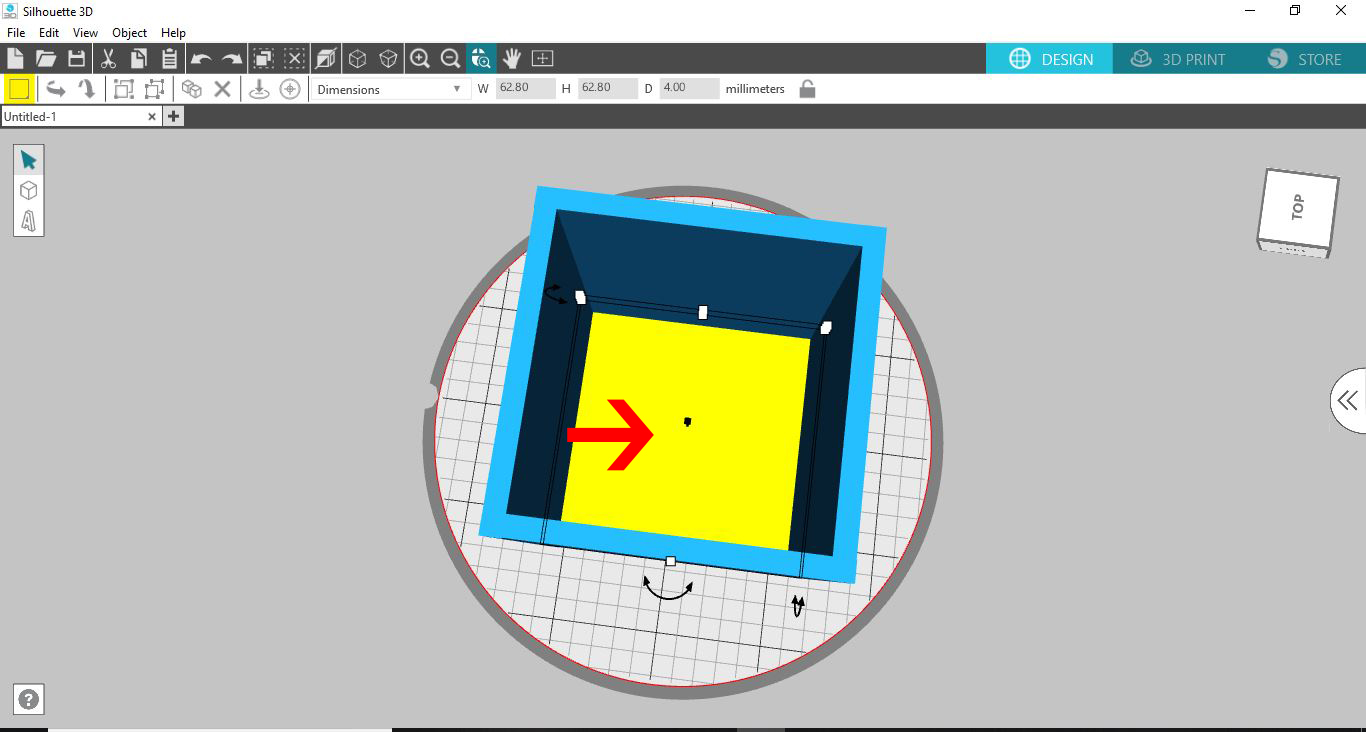Toggle the highlighted zoom-to-selection tool
1366x732 pixels.
pos(481,58)
